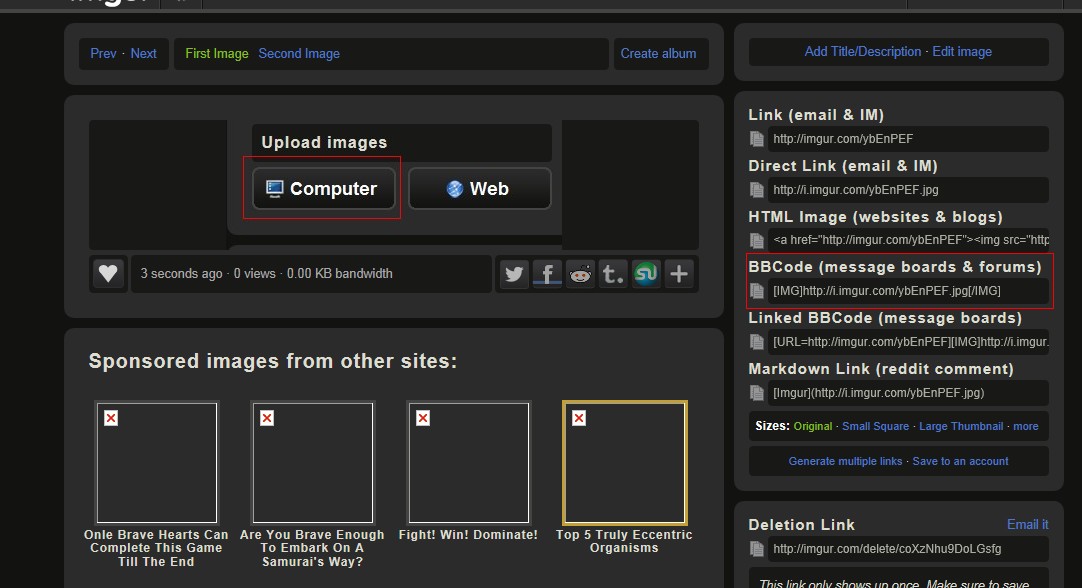1082x588 pixels.
Task: Select the Small Square size
Action: (875, 426)
